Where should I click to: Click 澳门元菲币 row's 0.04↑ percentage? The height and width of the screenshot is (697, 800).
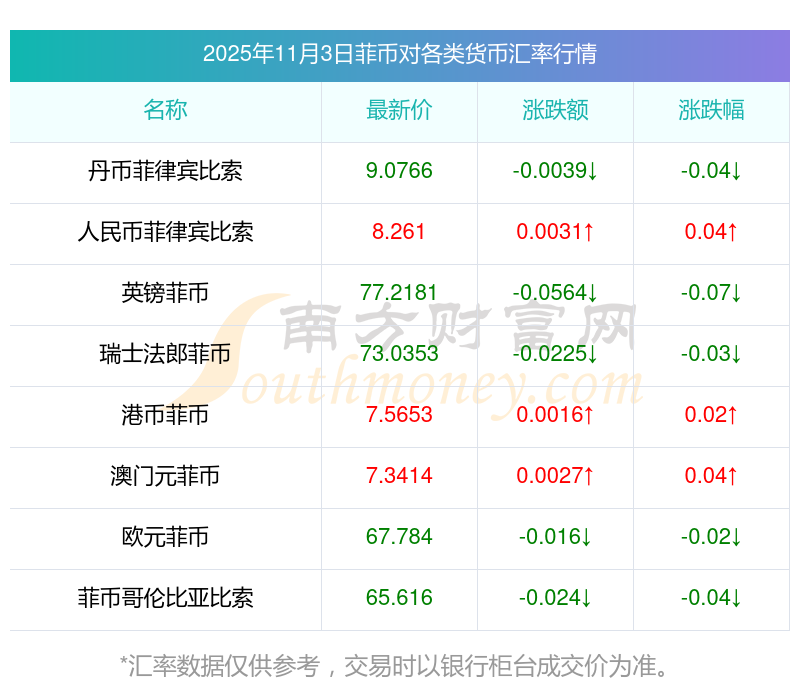pyautogui.click(x=711, y=476)
